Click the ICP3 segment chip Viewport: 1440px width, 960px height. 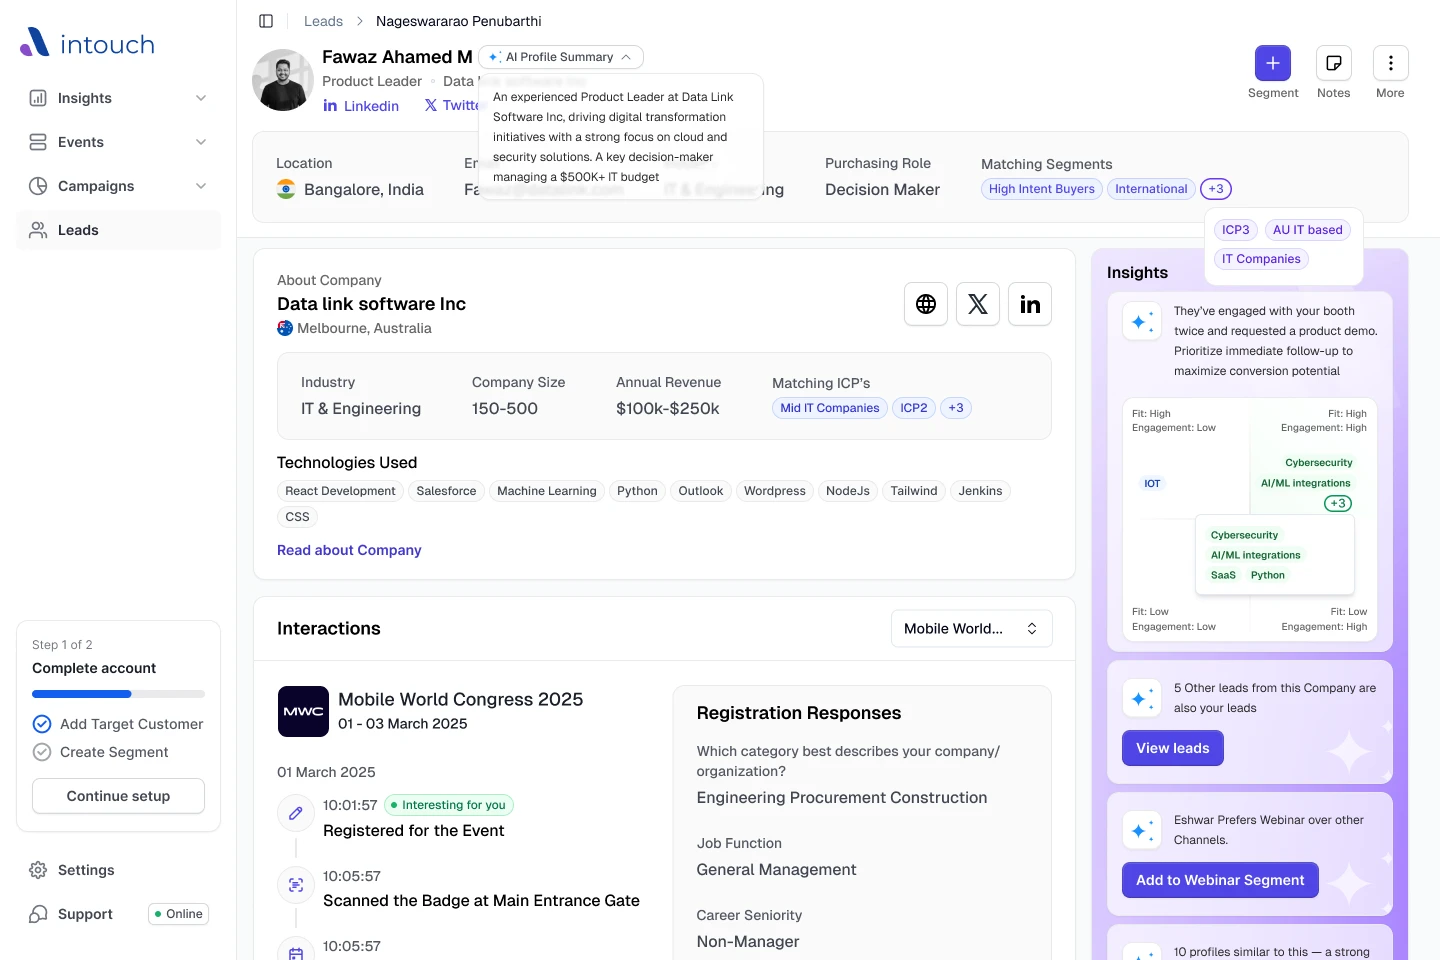tap(1236, 230)
